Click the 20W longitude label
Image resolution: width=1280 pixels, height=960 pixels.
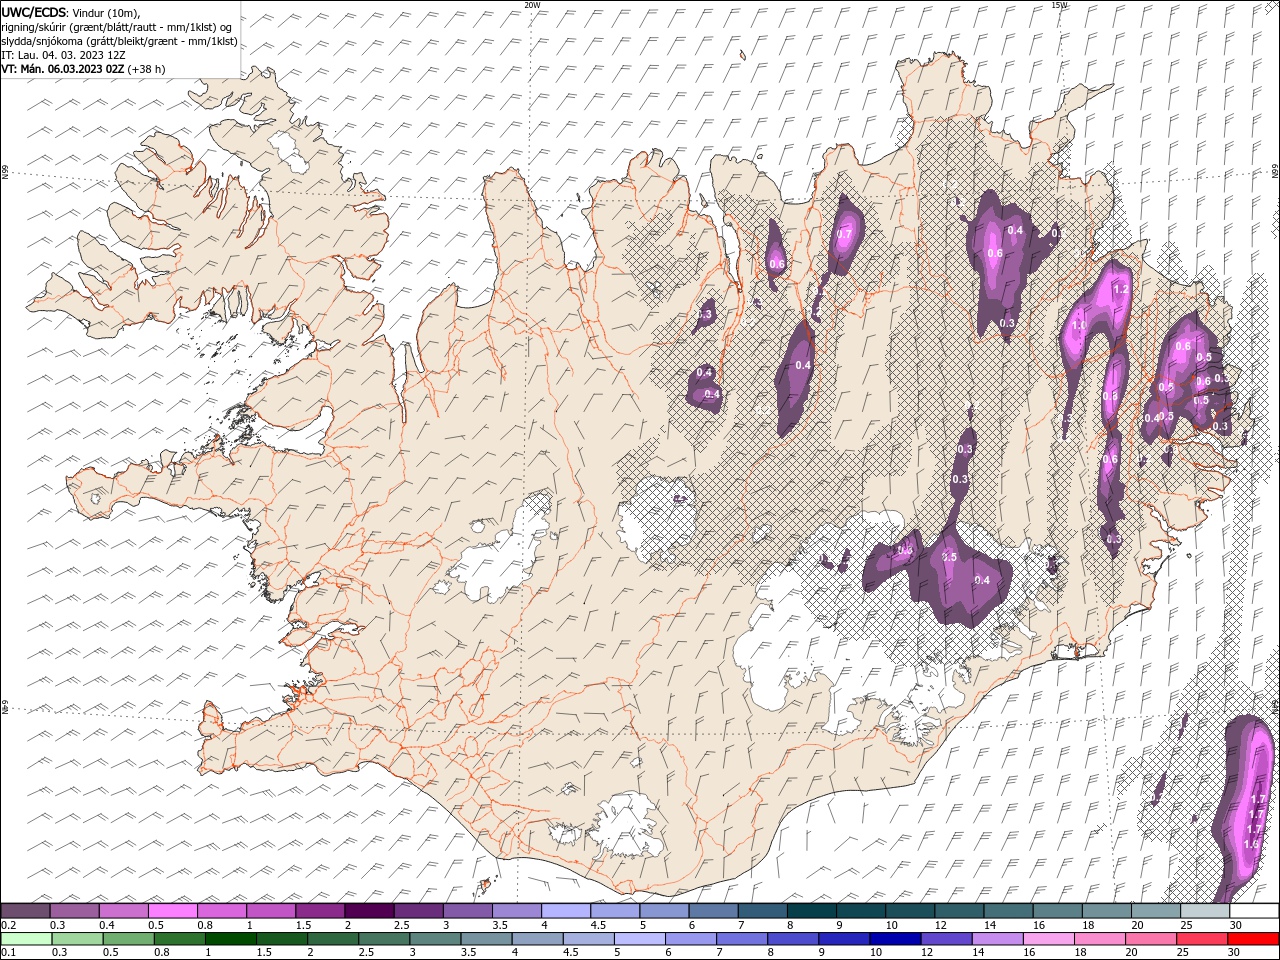(x=532, y=5)
